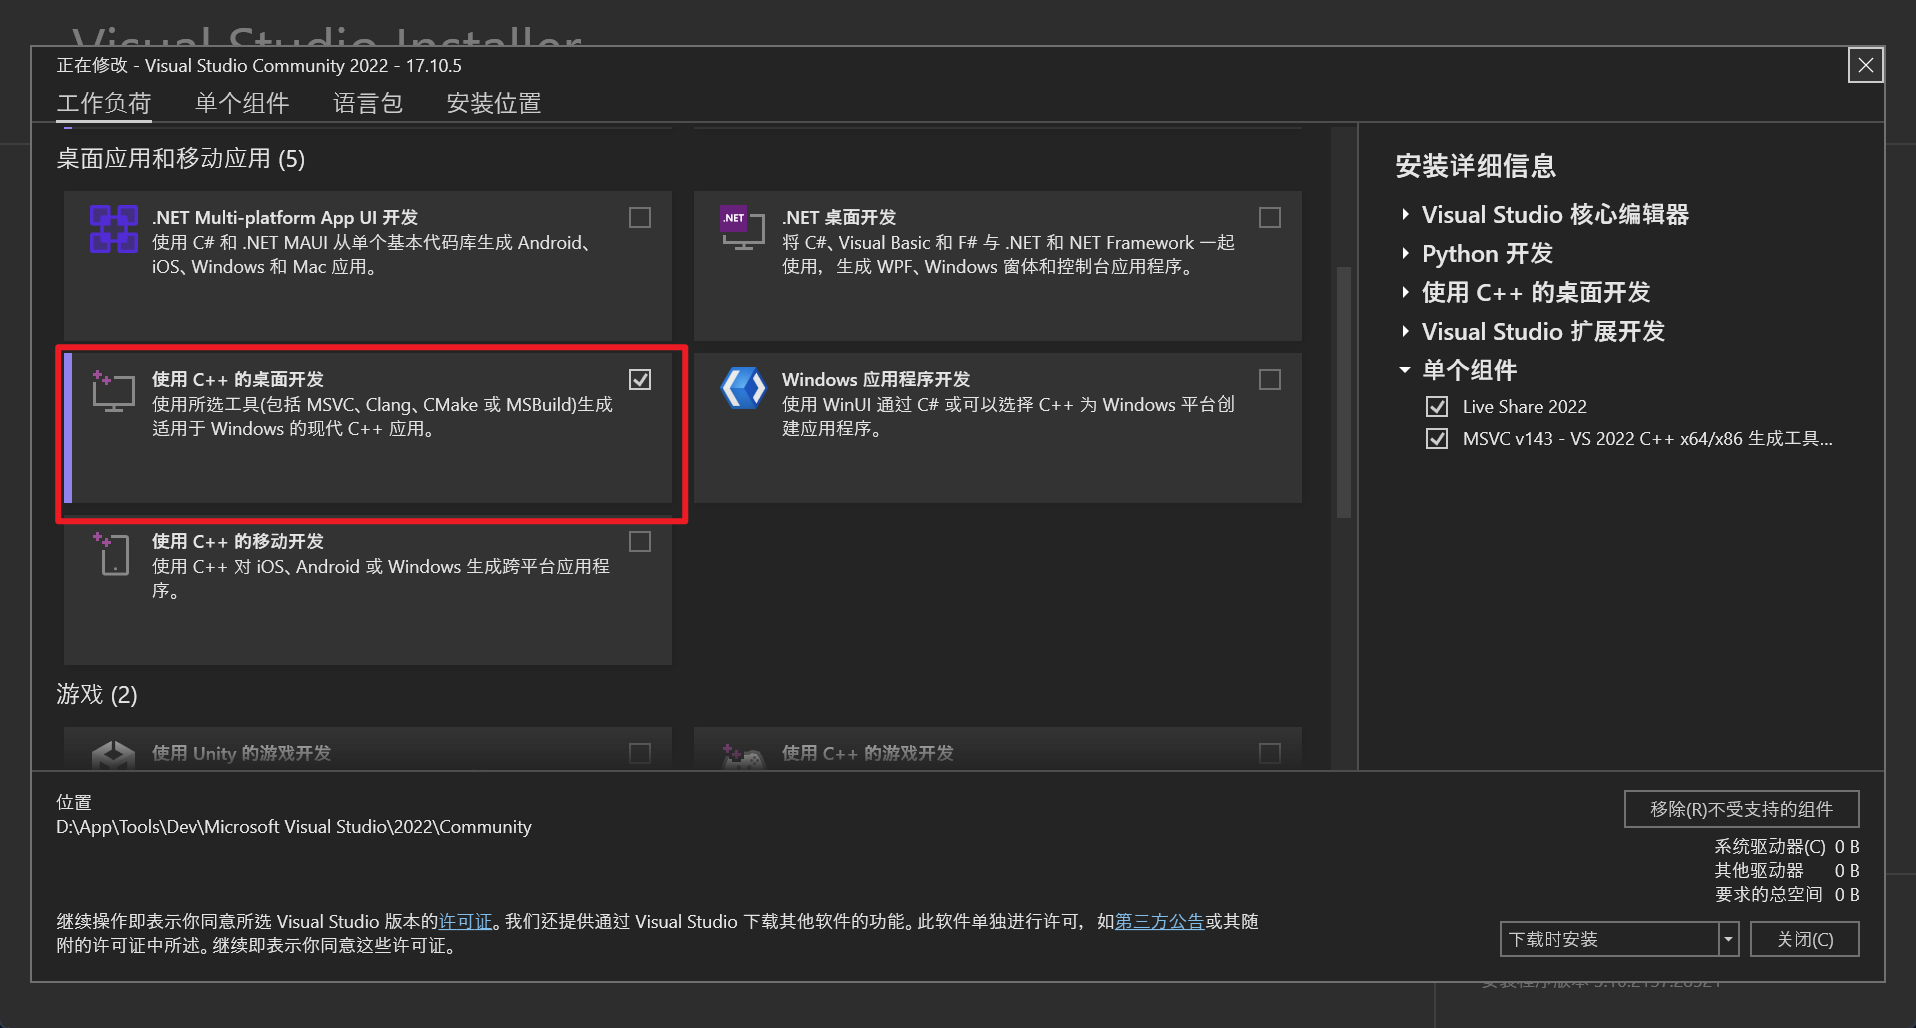Open the 下载时安装 dropdown arrow
Viewport: 1916px width, 1028px height.
pyautogui.click(x=1729, y=940)
